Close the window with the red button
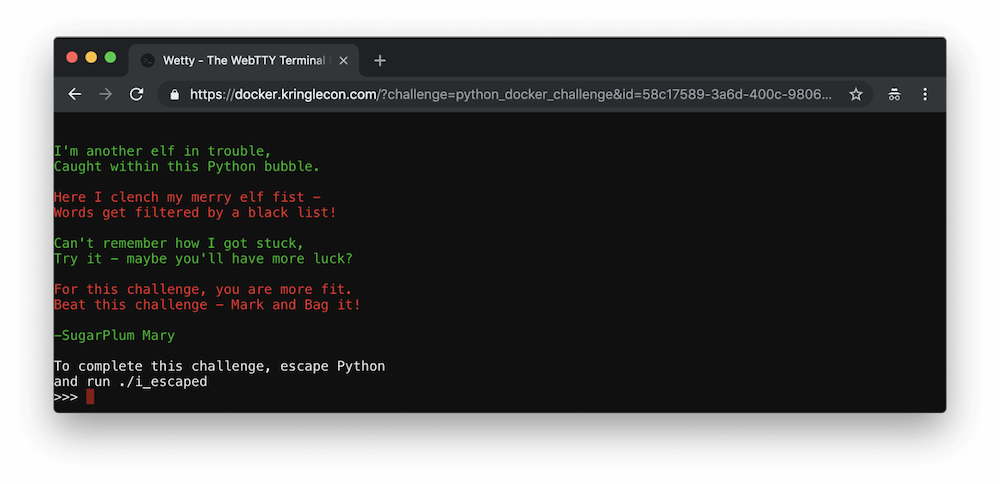The height and width of the screenshot is (484, 1000). click(x=72, y=57)
